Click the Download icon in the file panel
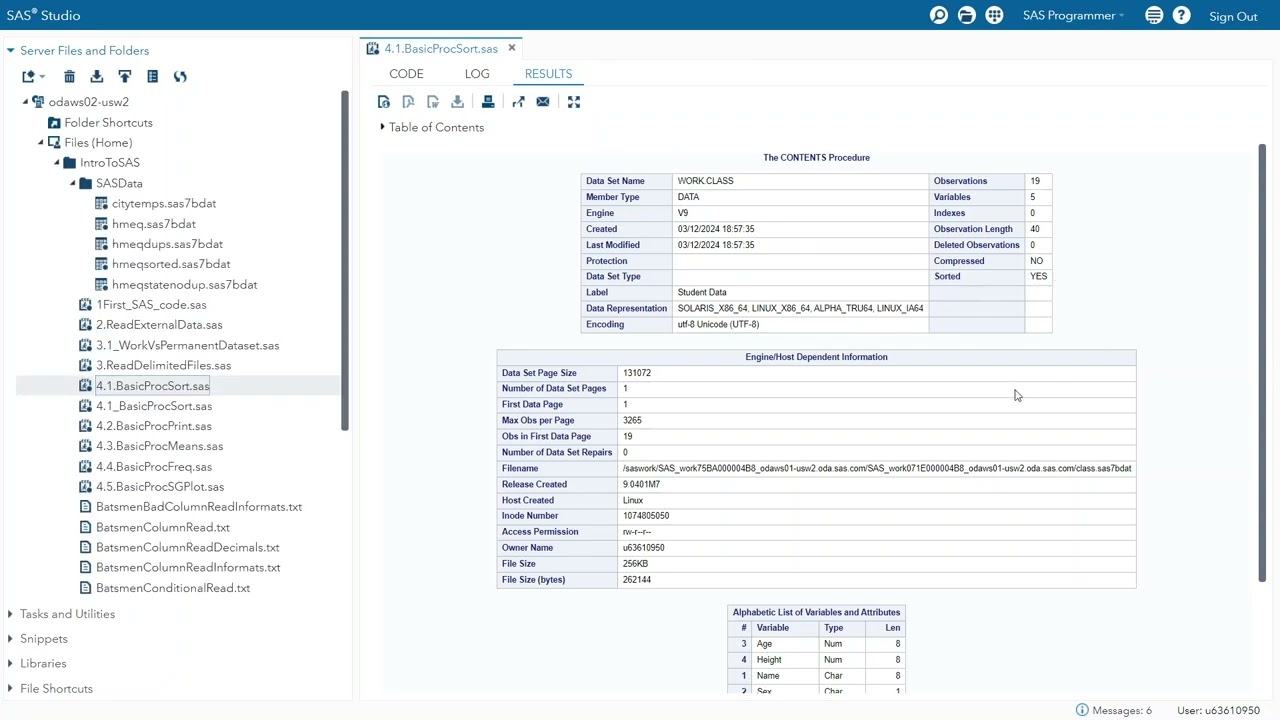 click(x=97, y=76)
